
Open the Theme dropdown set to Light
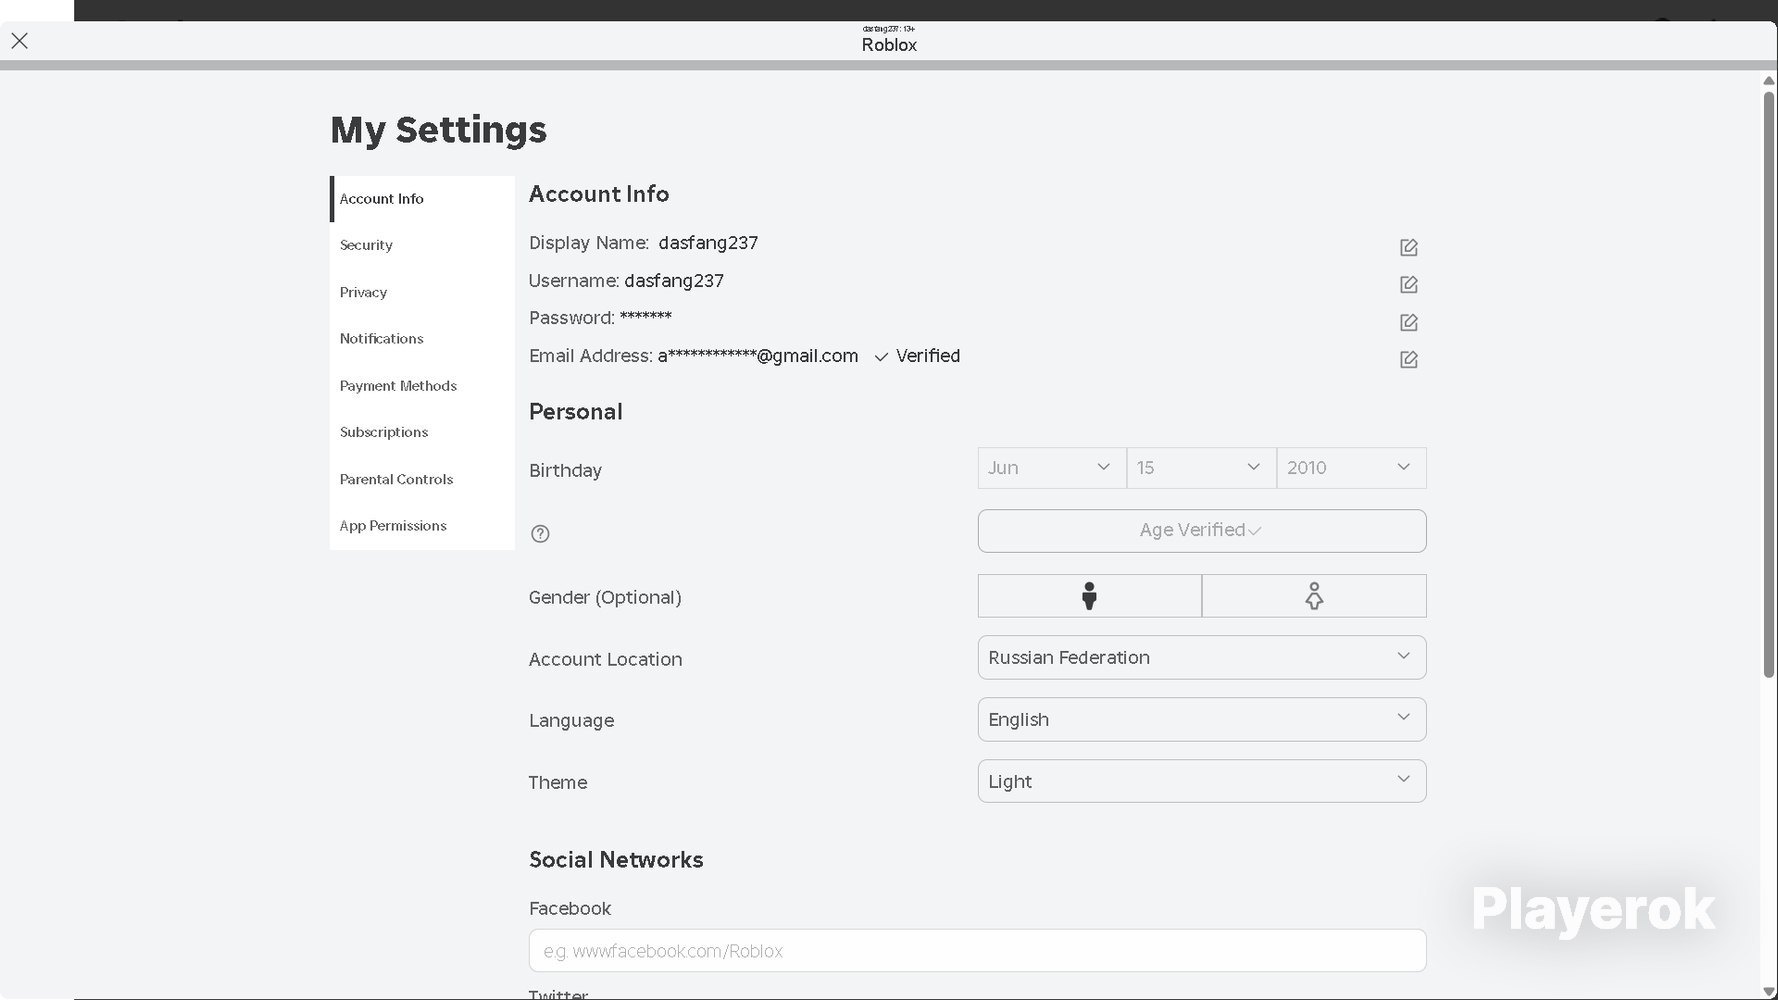1202,781
